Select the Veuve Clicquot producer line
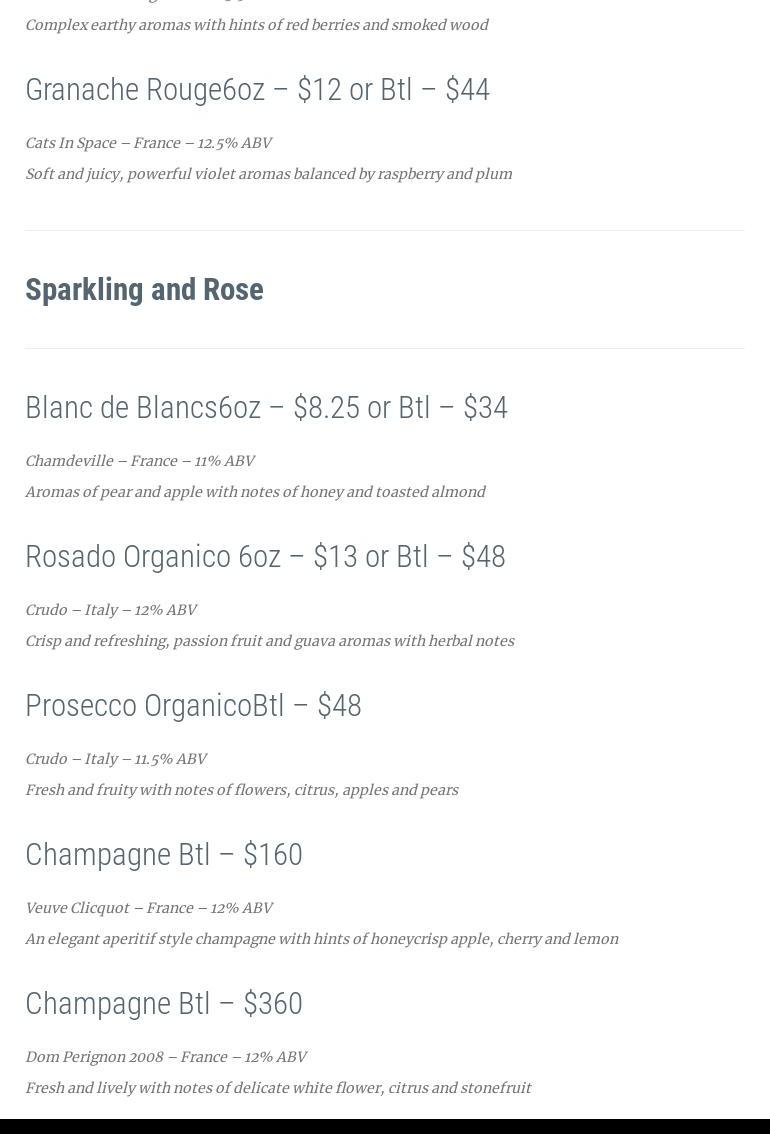Screen dimensions: 770x1134 click(149, 908)
